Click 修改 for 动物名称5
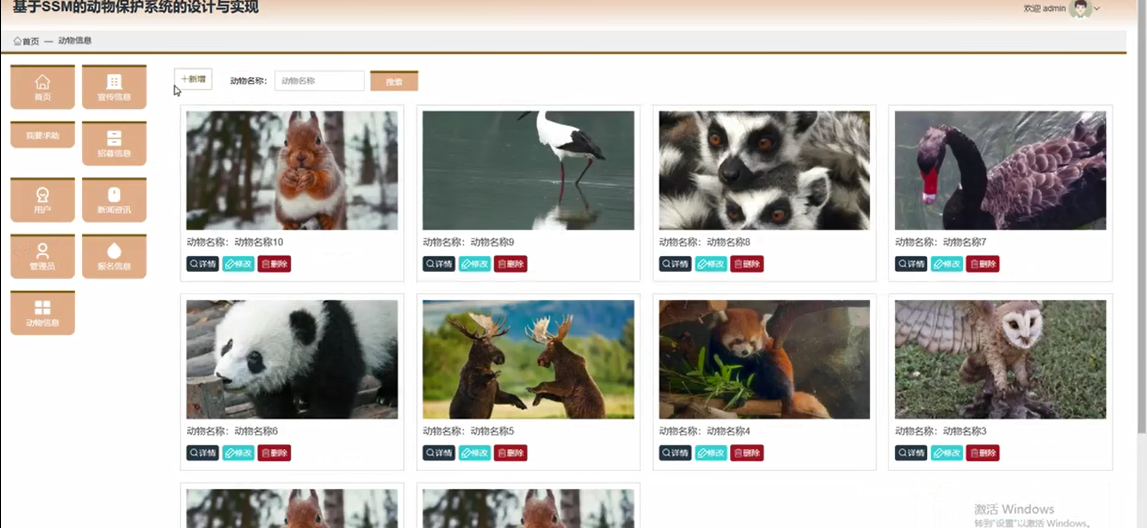1147x528 pixels. point(475,453)
